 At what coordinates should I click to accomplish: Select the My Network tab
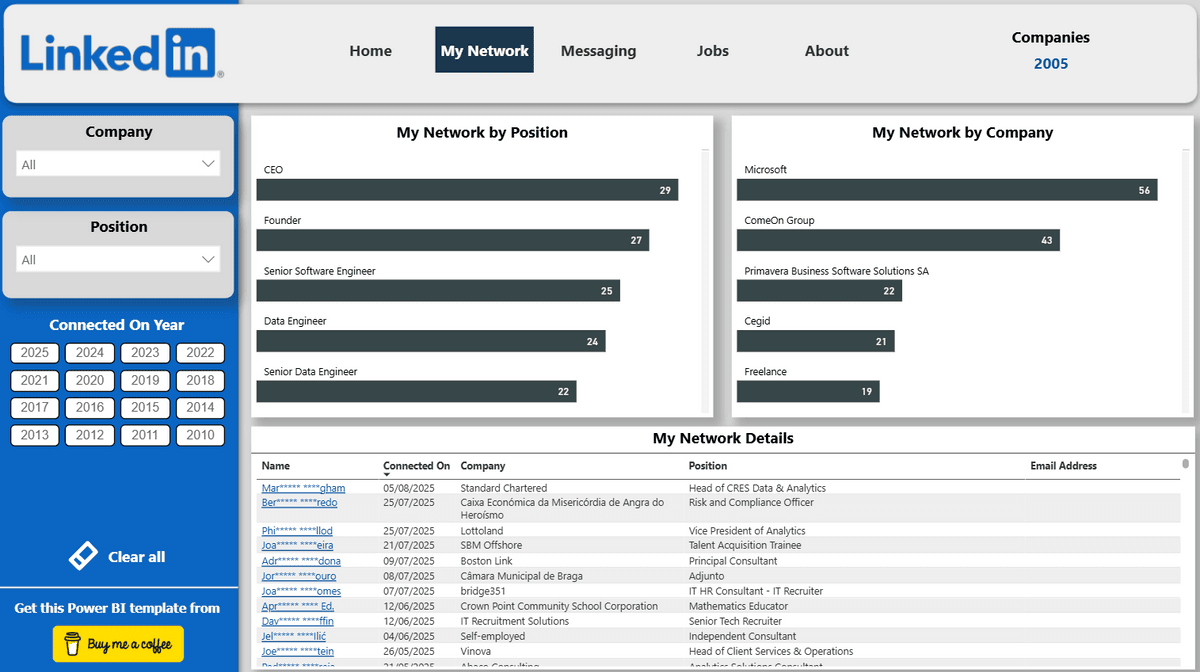click(x=485, y=50)
